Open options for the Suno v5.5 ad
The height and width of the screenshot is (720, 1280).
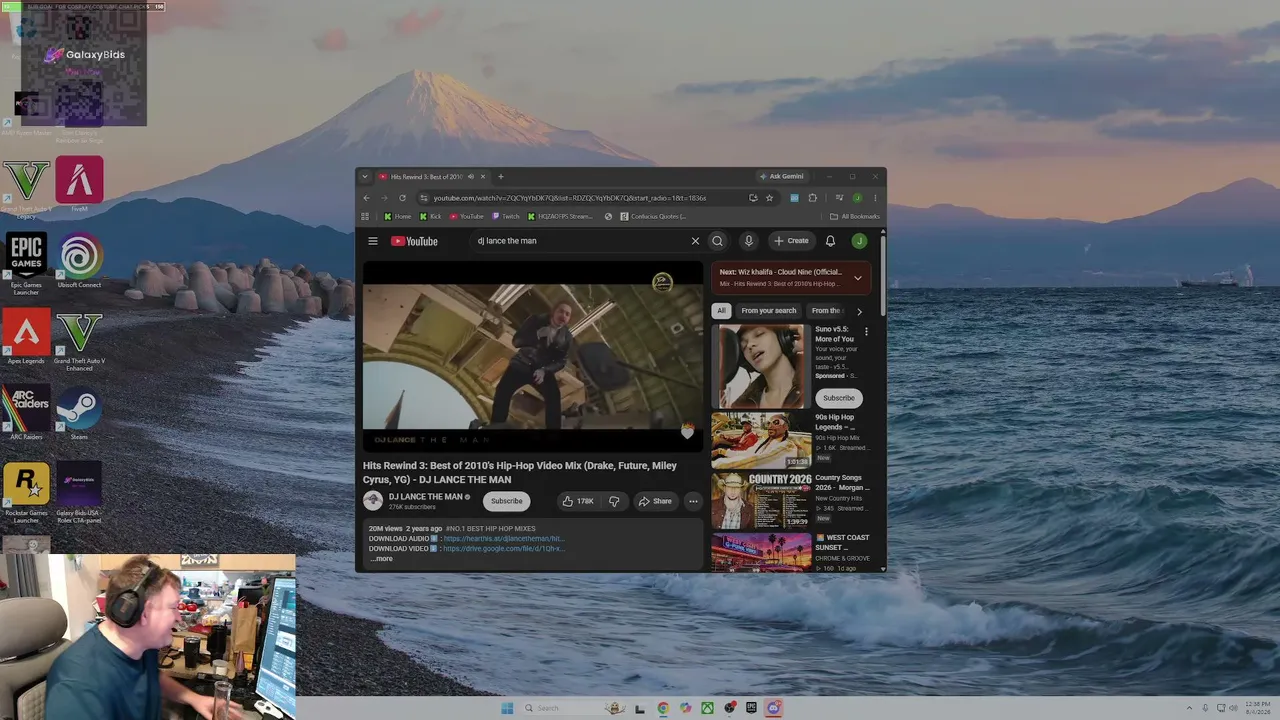[x=866, y=331]
